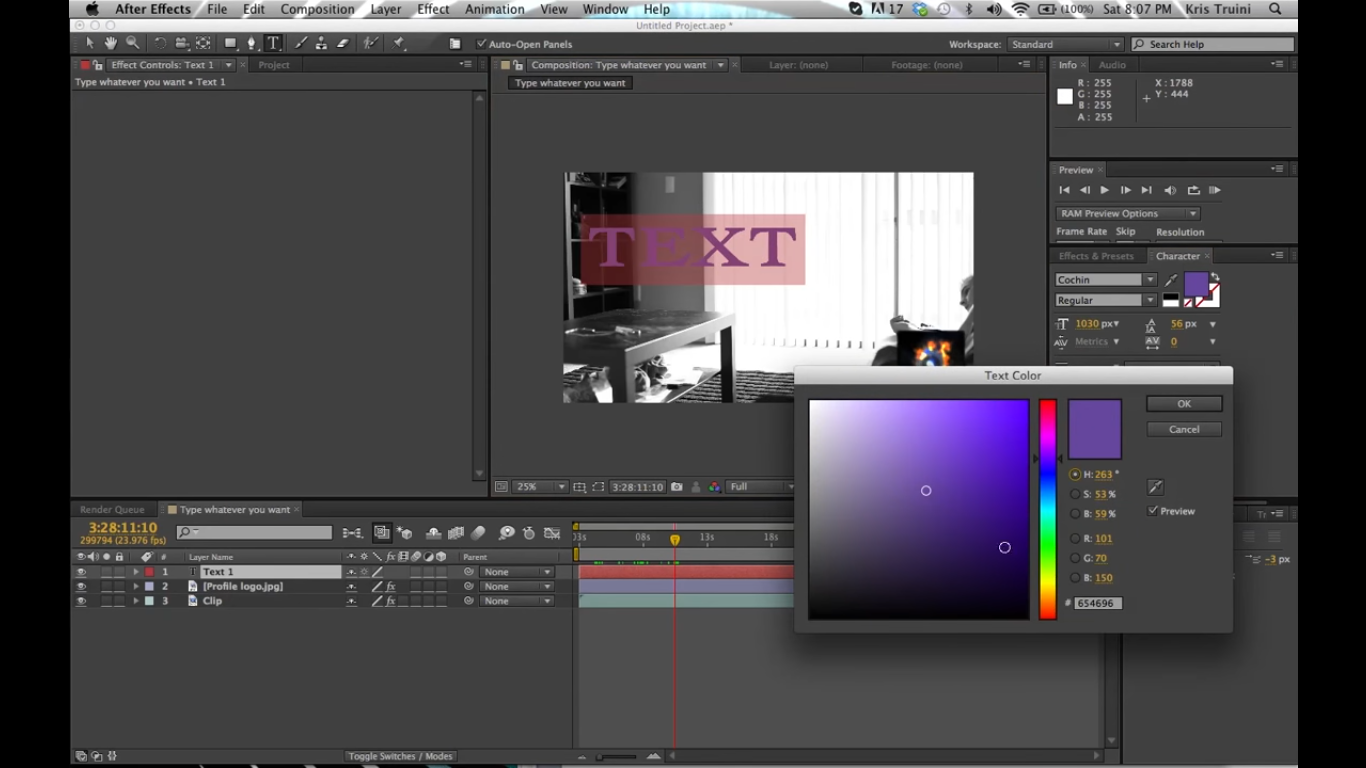Hide the Clip layer
1366x768 pixels.
[81, 601]
